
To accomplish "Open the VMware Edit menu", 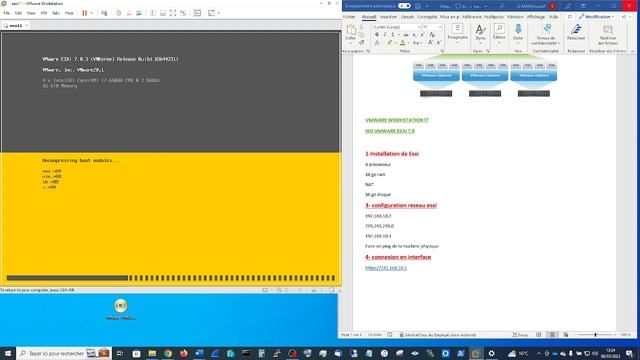I will (x=18, y=13).
